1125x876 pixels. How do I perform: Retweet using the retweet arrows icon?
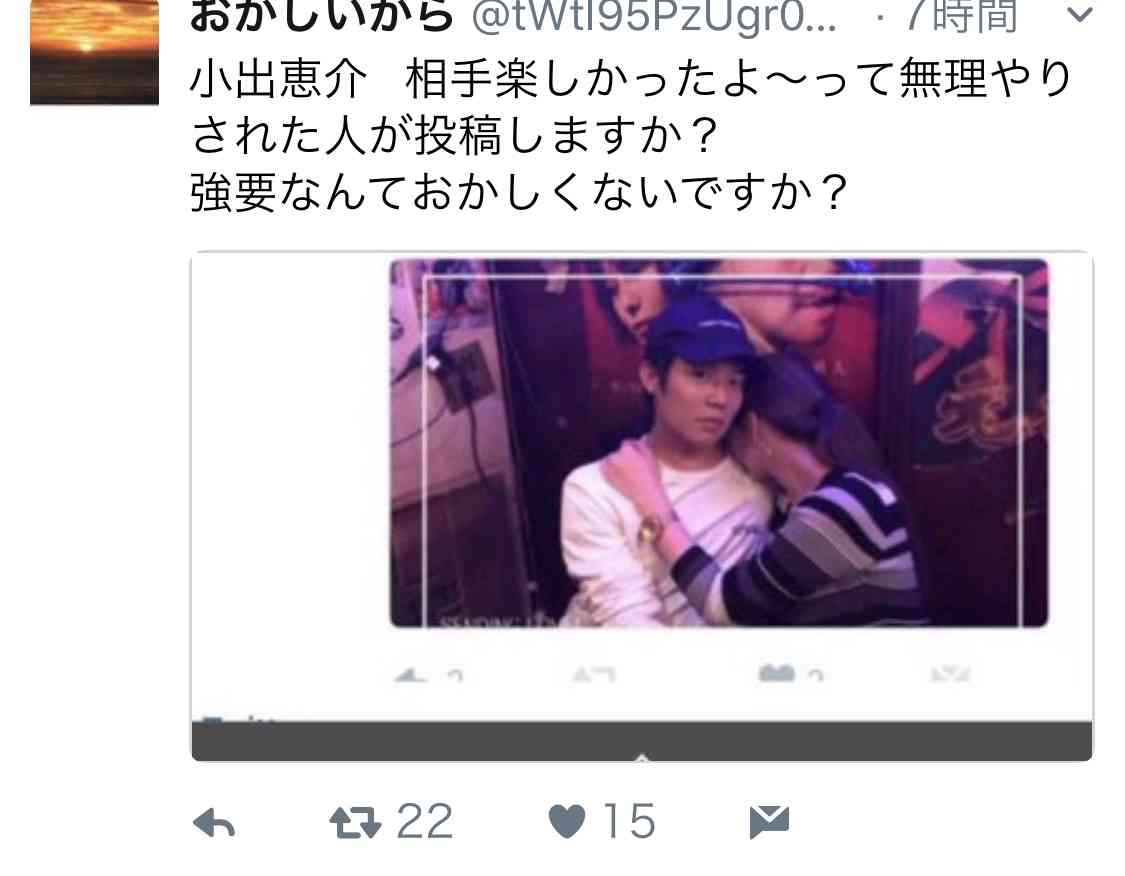[x=355, y=822]
